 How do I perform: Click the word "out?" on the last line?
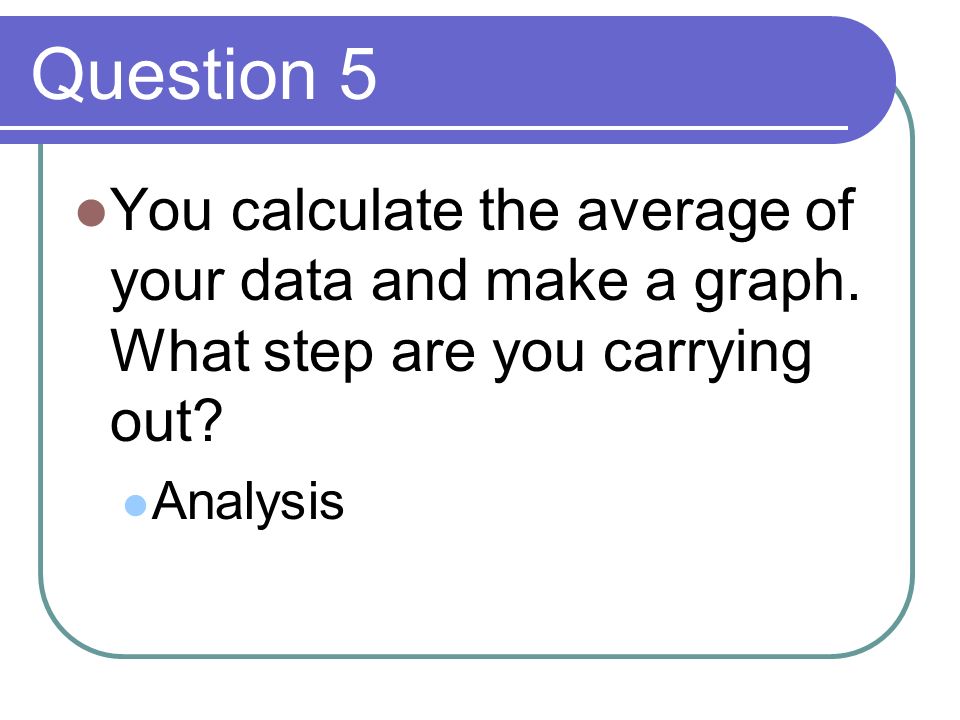[165, 421]
